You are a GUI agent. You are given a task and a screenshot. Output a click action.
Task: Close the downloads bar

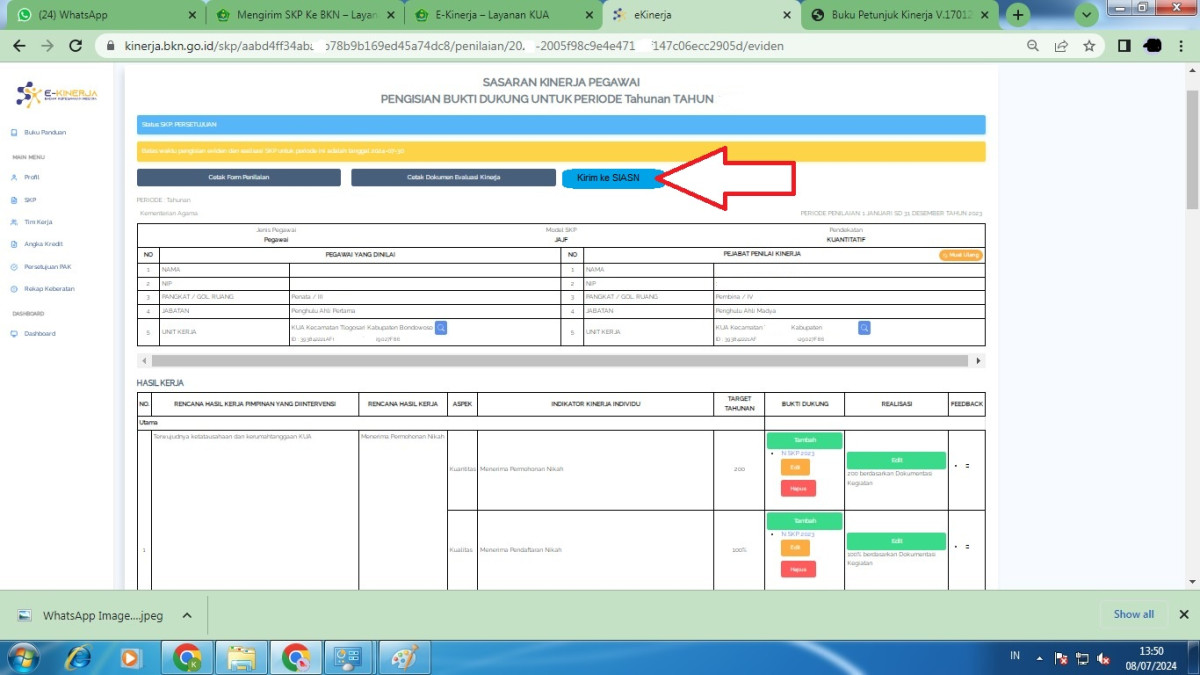click(x=1184, y=615)
